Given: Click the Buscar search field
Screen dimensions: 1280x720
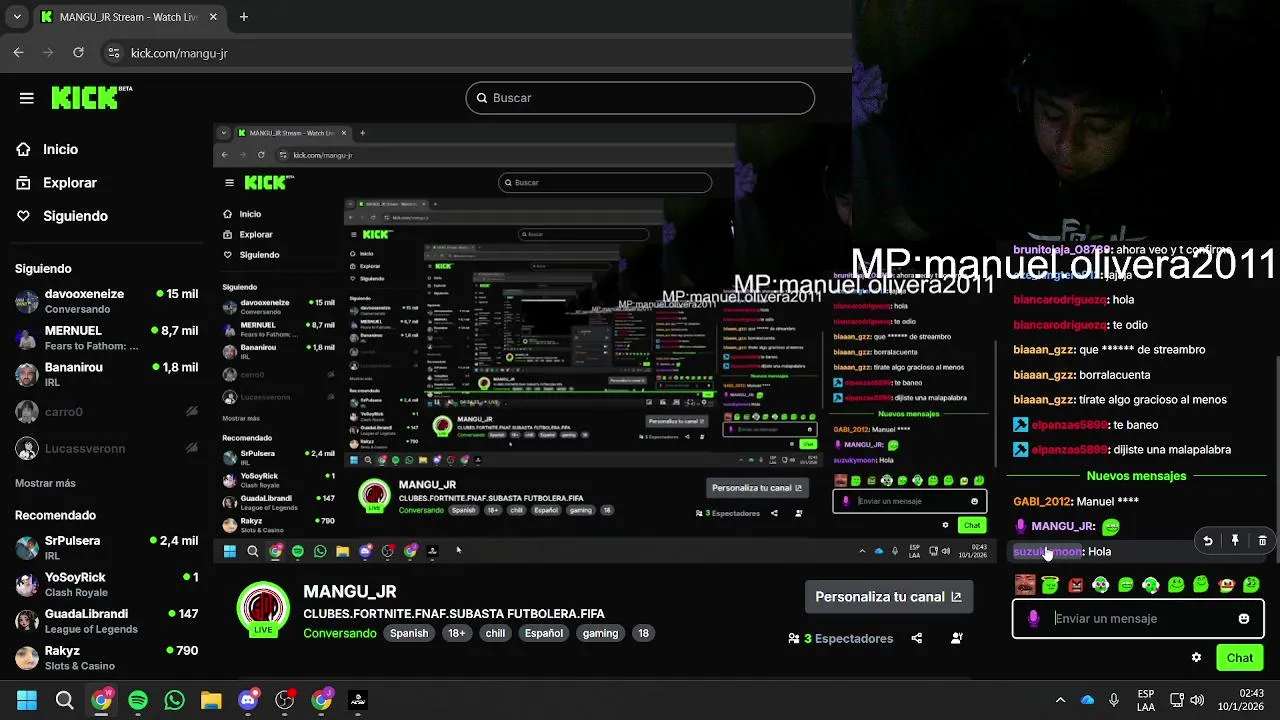Looking at the screenshot, I should click(640, 98).
